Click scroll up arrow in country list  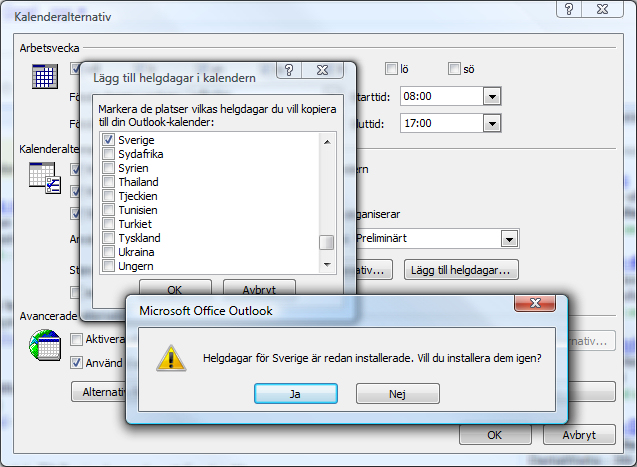pos(327,142)
